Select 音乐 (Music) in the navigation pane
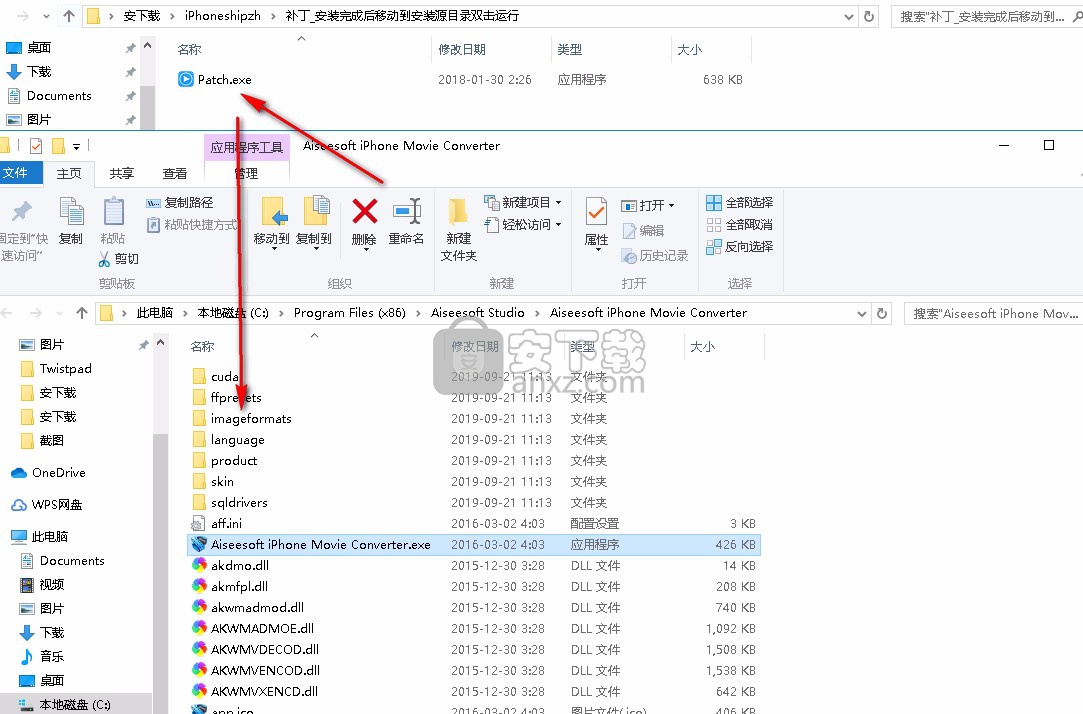 pos(51,657)
